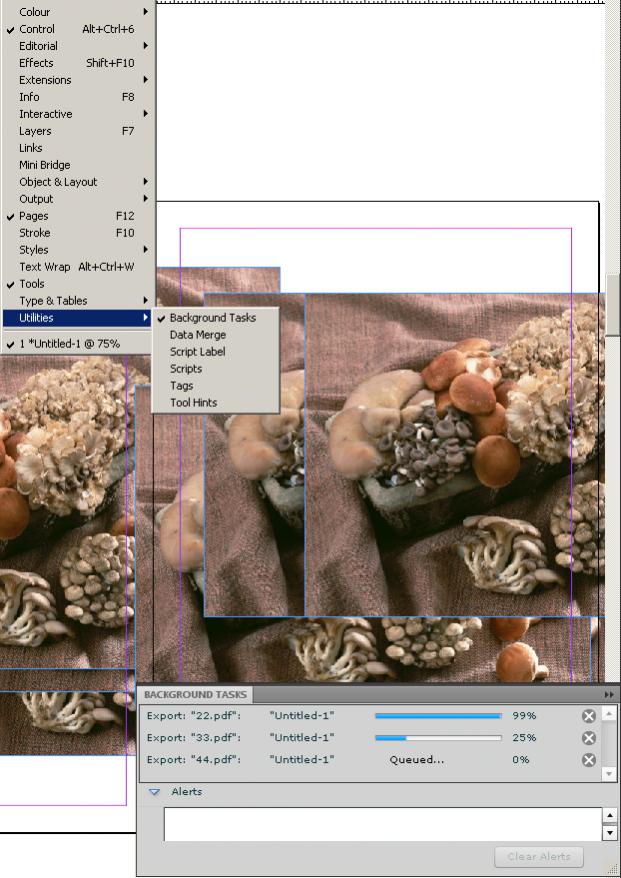Viewport: 621px width, 878px height.
Task: Expand the Object & Layout submenu
Action: 77,182
